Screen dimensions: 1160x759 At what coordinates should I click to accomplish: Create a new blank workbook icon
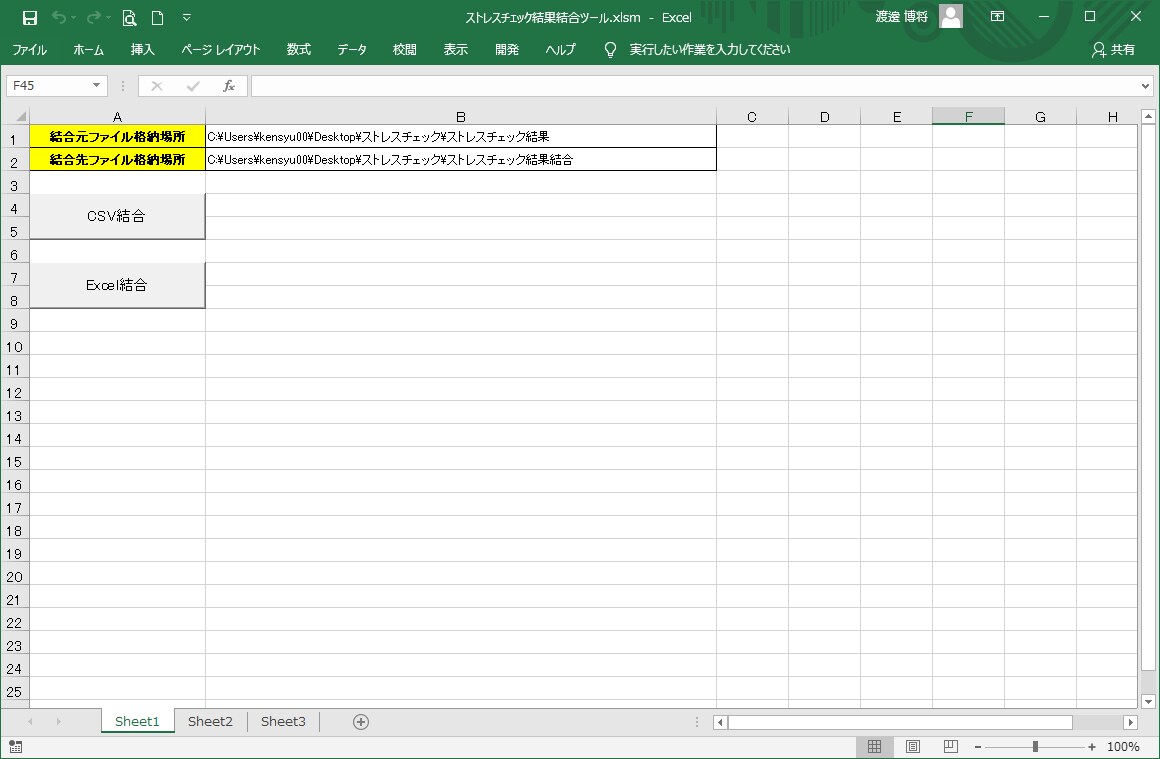tap(158, 18)
